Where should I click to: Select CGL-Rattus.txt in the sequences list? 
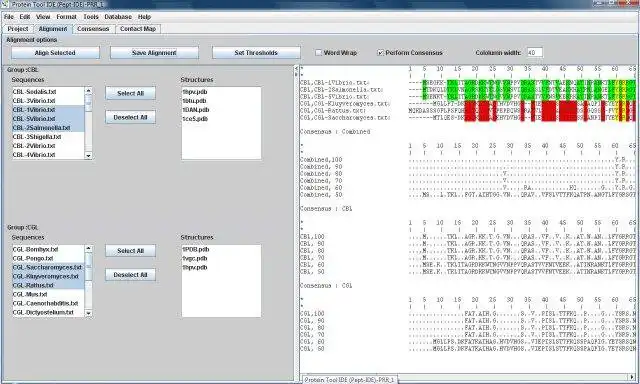(48, 285)
